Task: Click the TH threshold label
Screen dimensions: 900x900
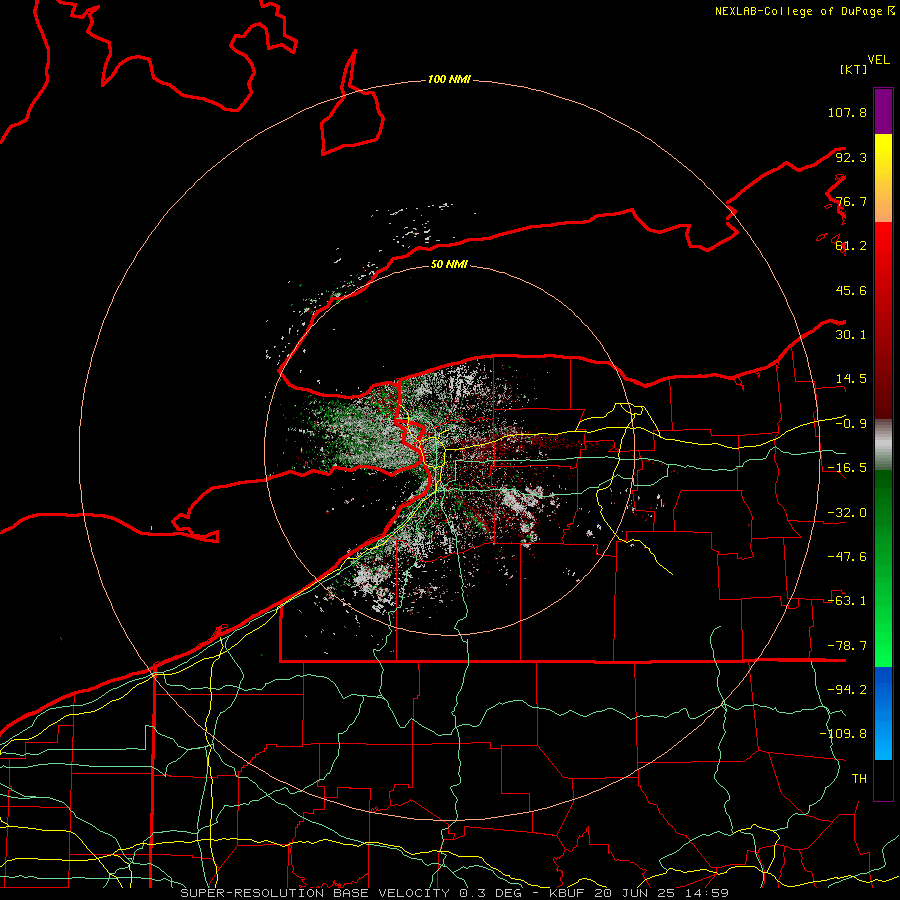Action: click(x=859, y=779)
